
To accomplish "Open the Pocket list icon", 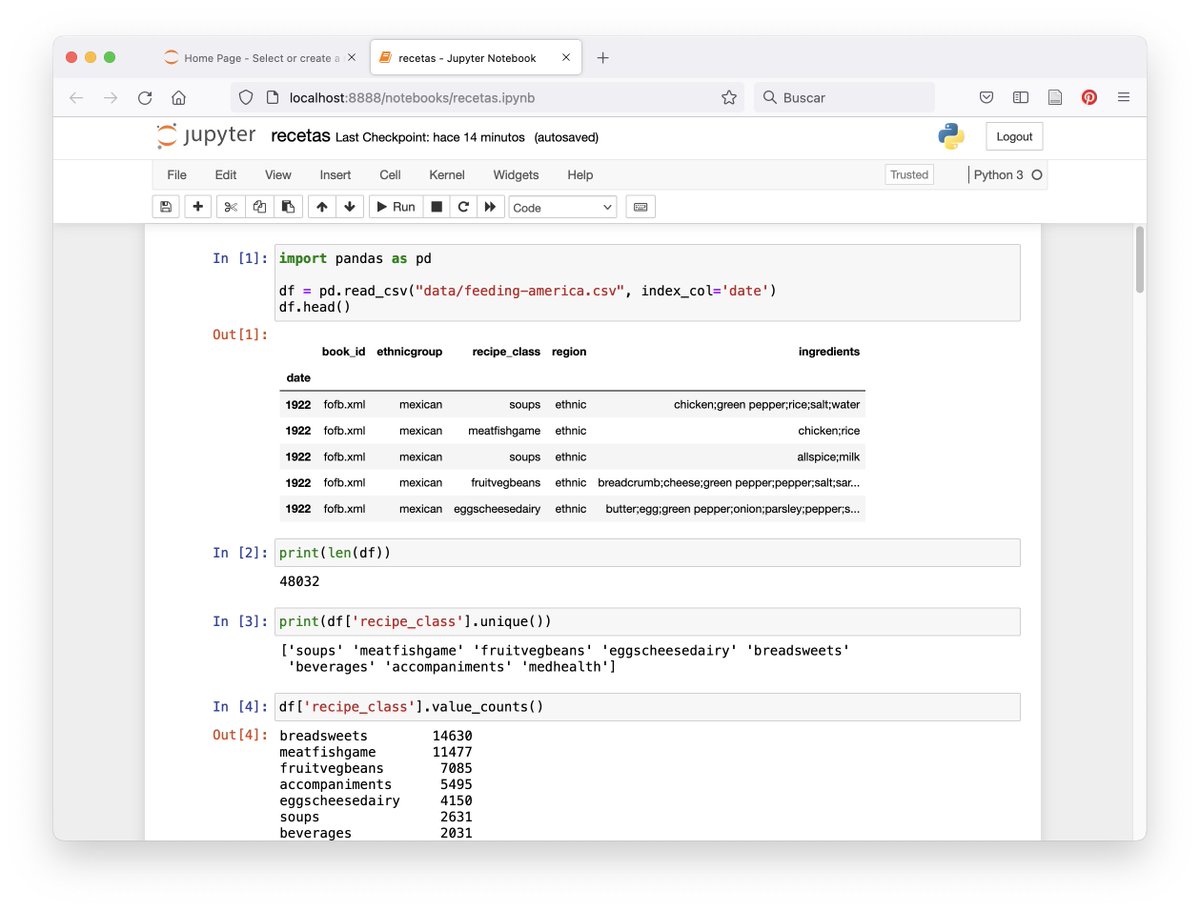I will [x=986, y=97].
